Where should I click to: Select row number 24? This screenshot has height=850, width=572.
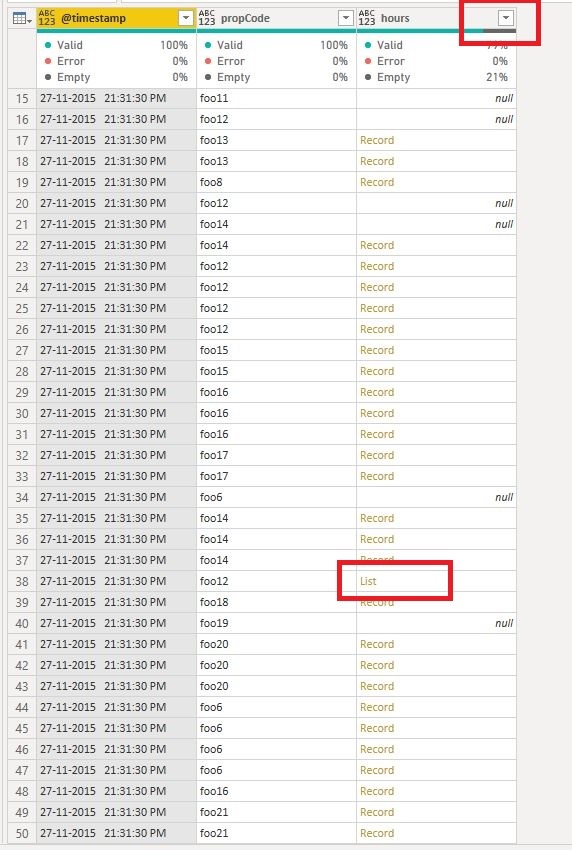22,287
